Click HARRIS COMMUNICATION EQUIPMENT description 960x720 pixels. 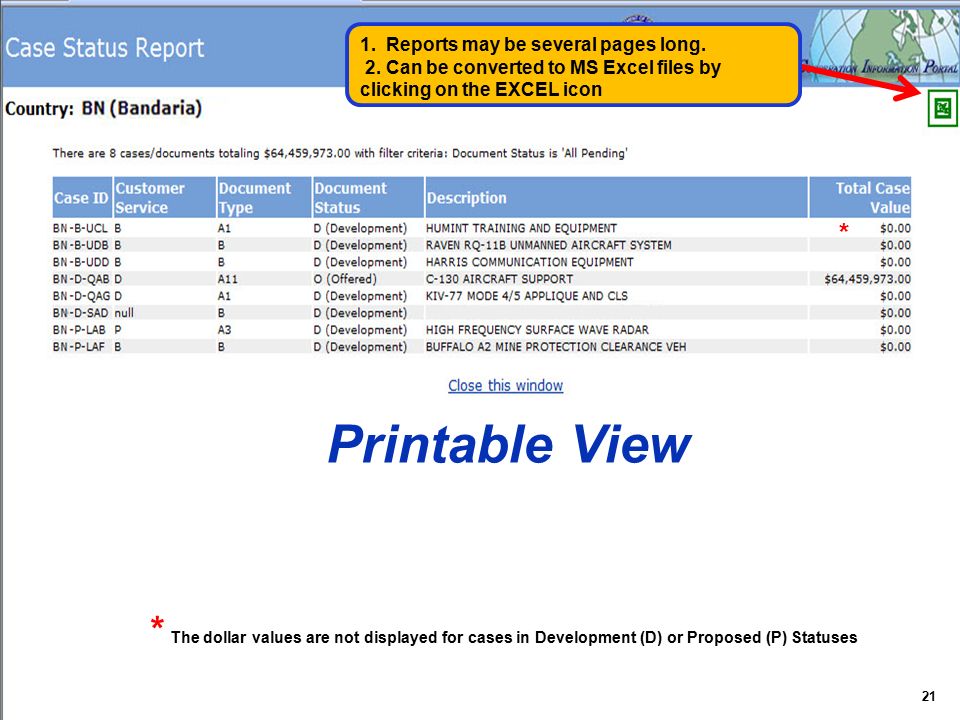pos(530,262)
